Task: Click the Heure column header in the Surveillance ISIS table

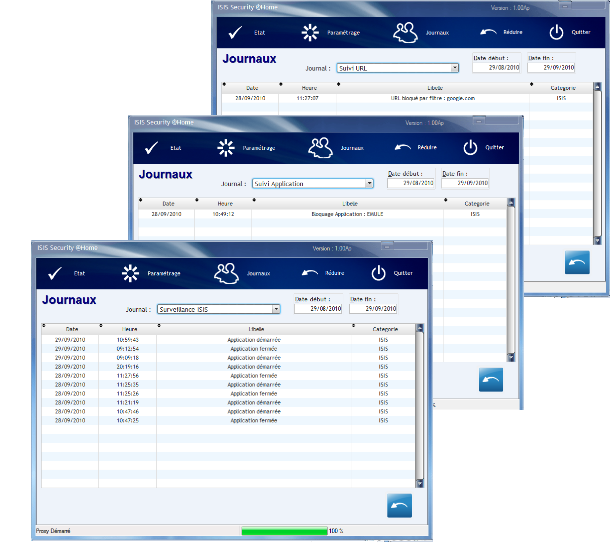Action: (x=130, y=328)
